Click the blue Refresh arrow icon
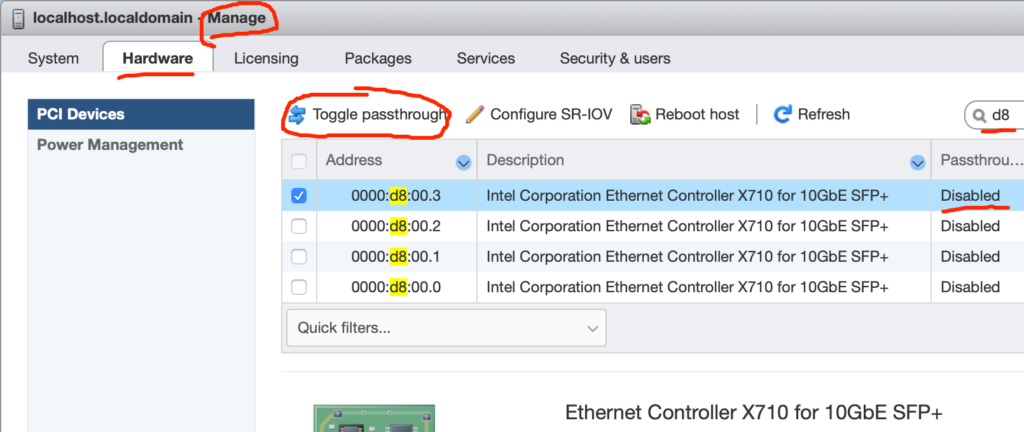This screenshot has width=1024, height=432. [x=782, y=115]
